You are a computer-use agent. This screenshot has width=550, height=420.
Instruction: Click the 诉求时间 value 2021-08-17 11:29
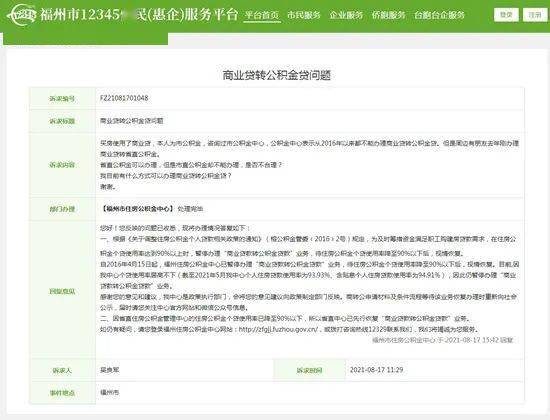click(376, 370)
